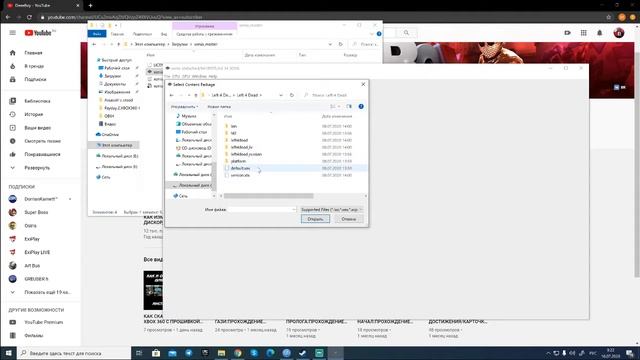The image size is (640, 360).
Task: Open the YouTube apps grid icon
Action: 584,33
